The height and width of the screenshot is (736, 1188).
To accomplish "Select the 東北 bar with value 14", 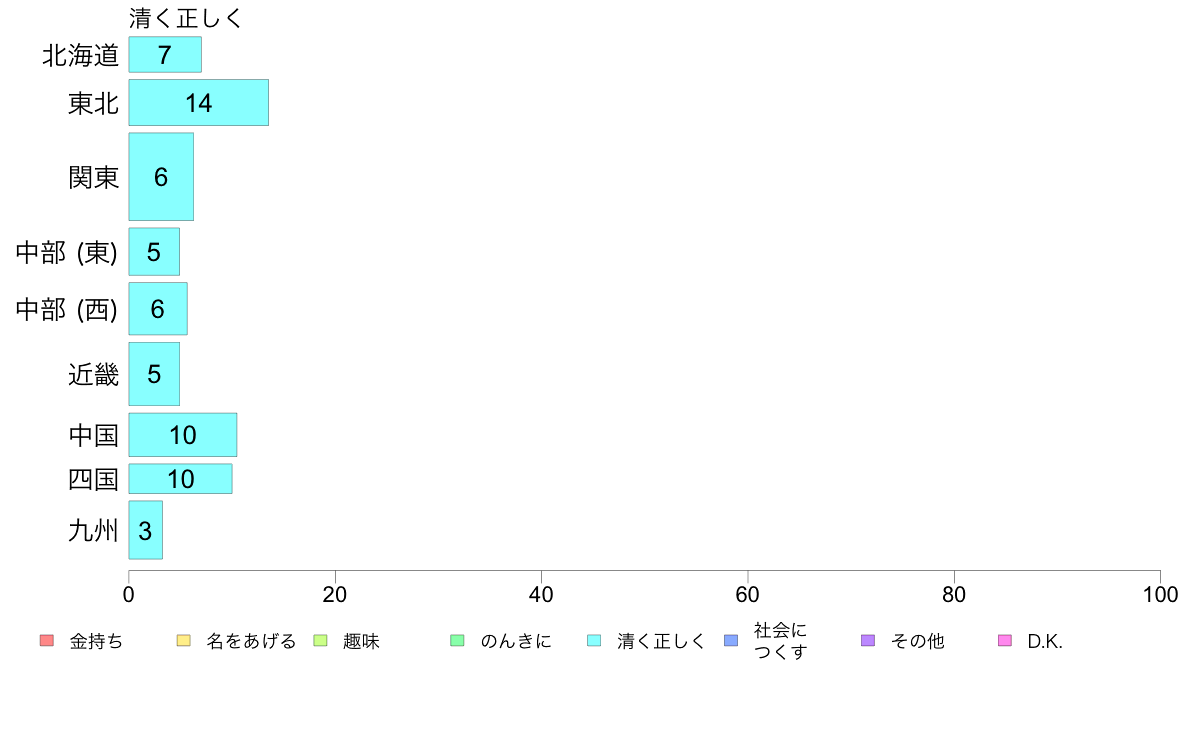I will click(199, 102).
